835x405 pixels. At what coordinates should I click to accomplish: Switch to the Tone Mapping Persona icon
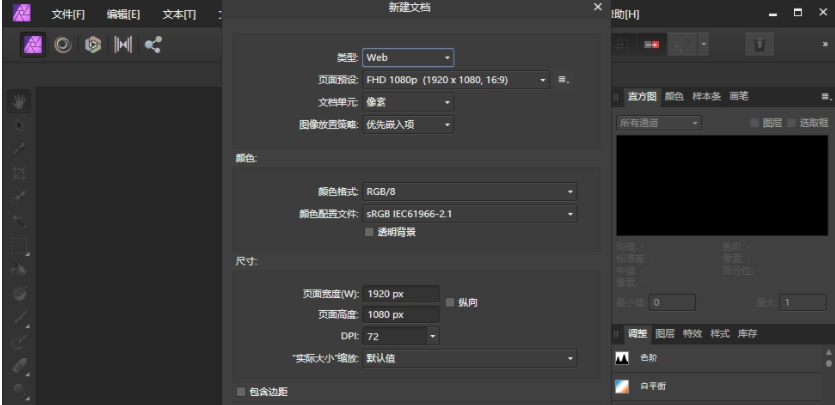coord(123,45)
